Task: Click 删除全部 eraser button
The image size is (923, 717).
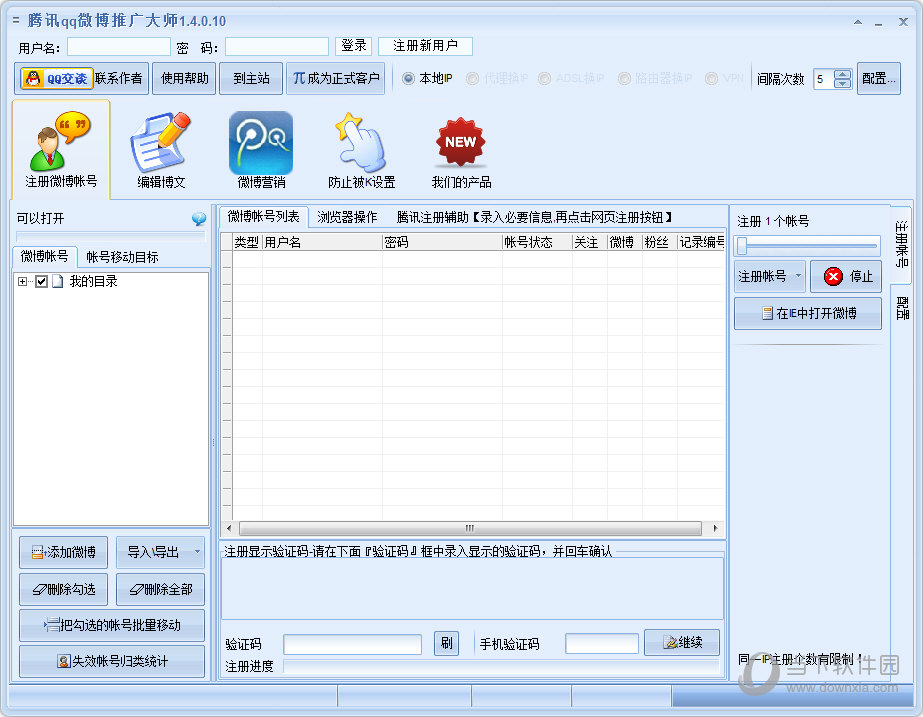Action: tap(160, 589)
